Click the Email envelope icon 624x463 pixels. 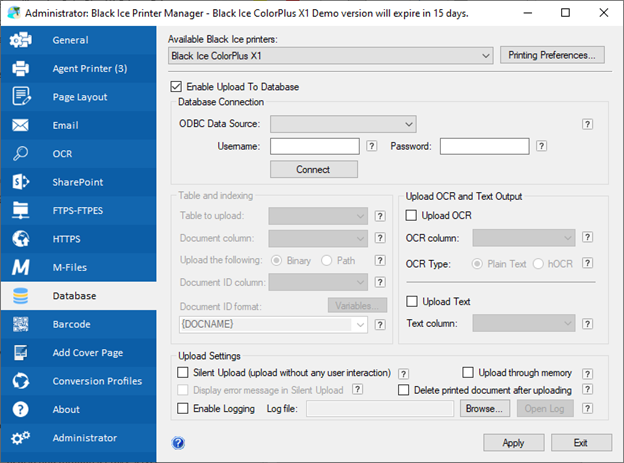click(x=20, y=125)
